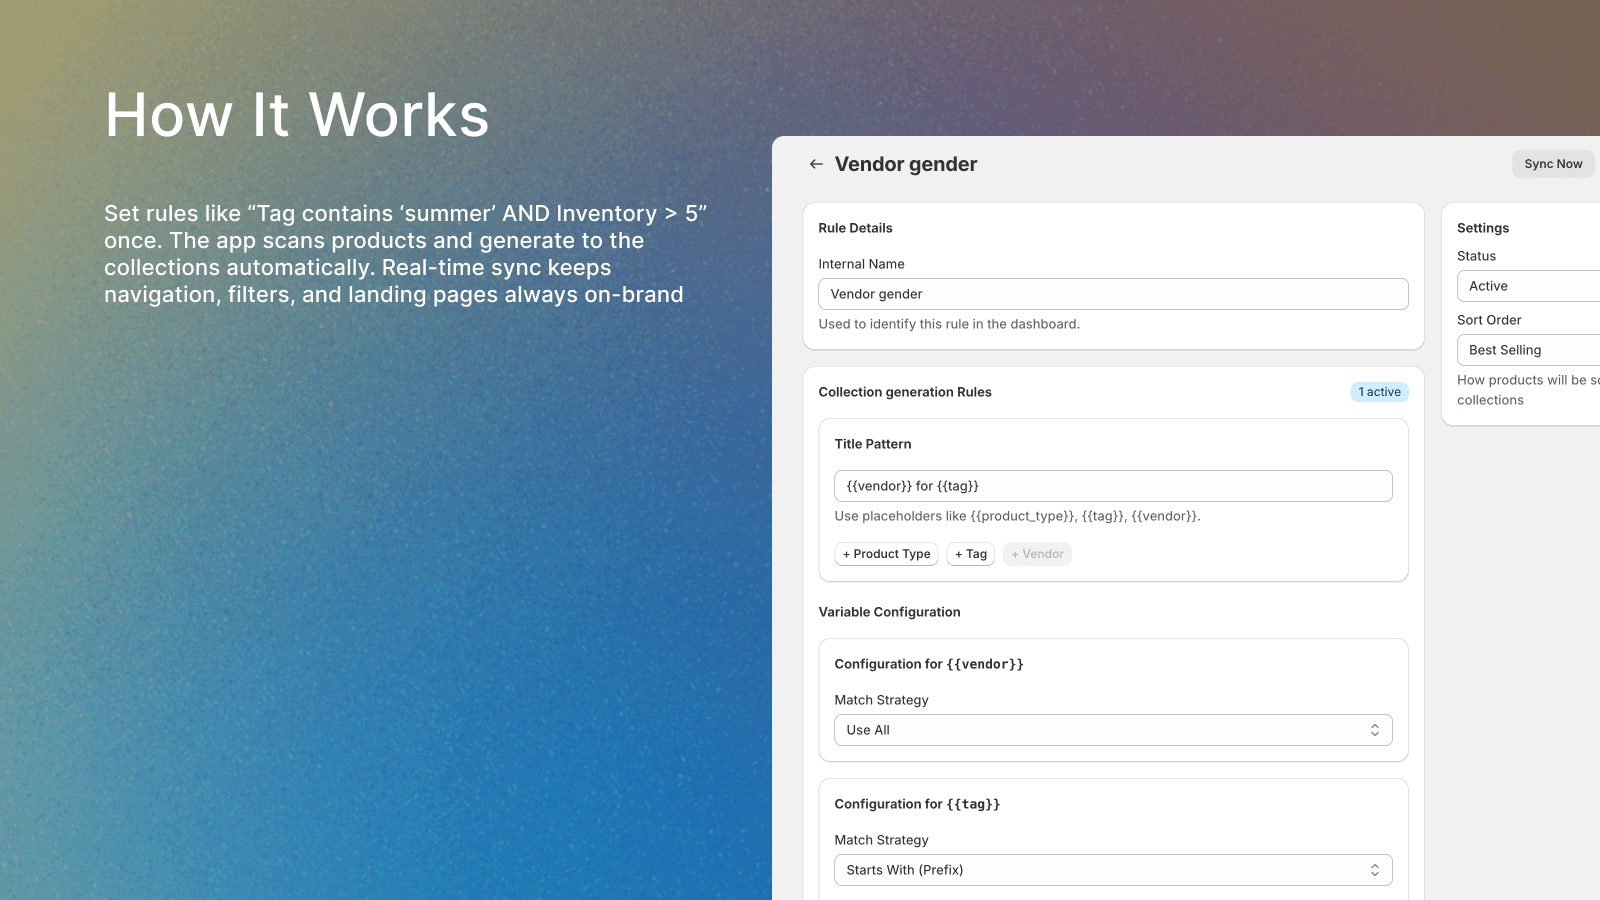Select the Vendor gender page title

906,164
